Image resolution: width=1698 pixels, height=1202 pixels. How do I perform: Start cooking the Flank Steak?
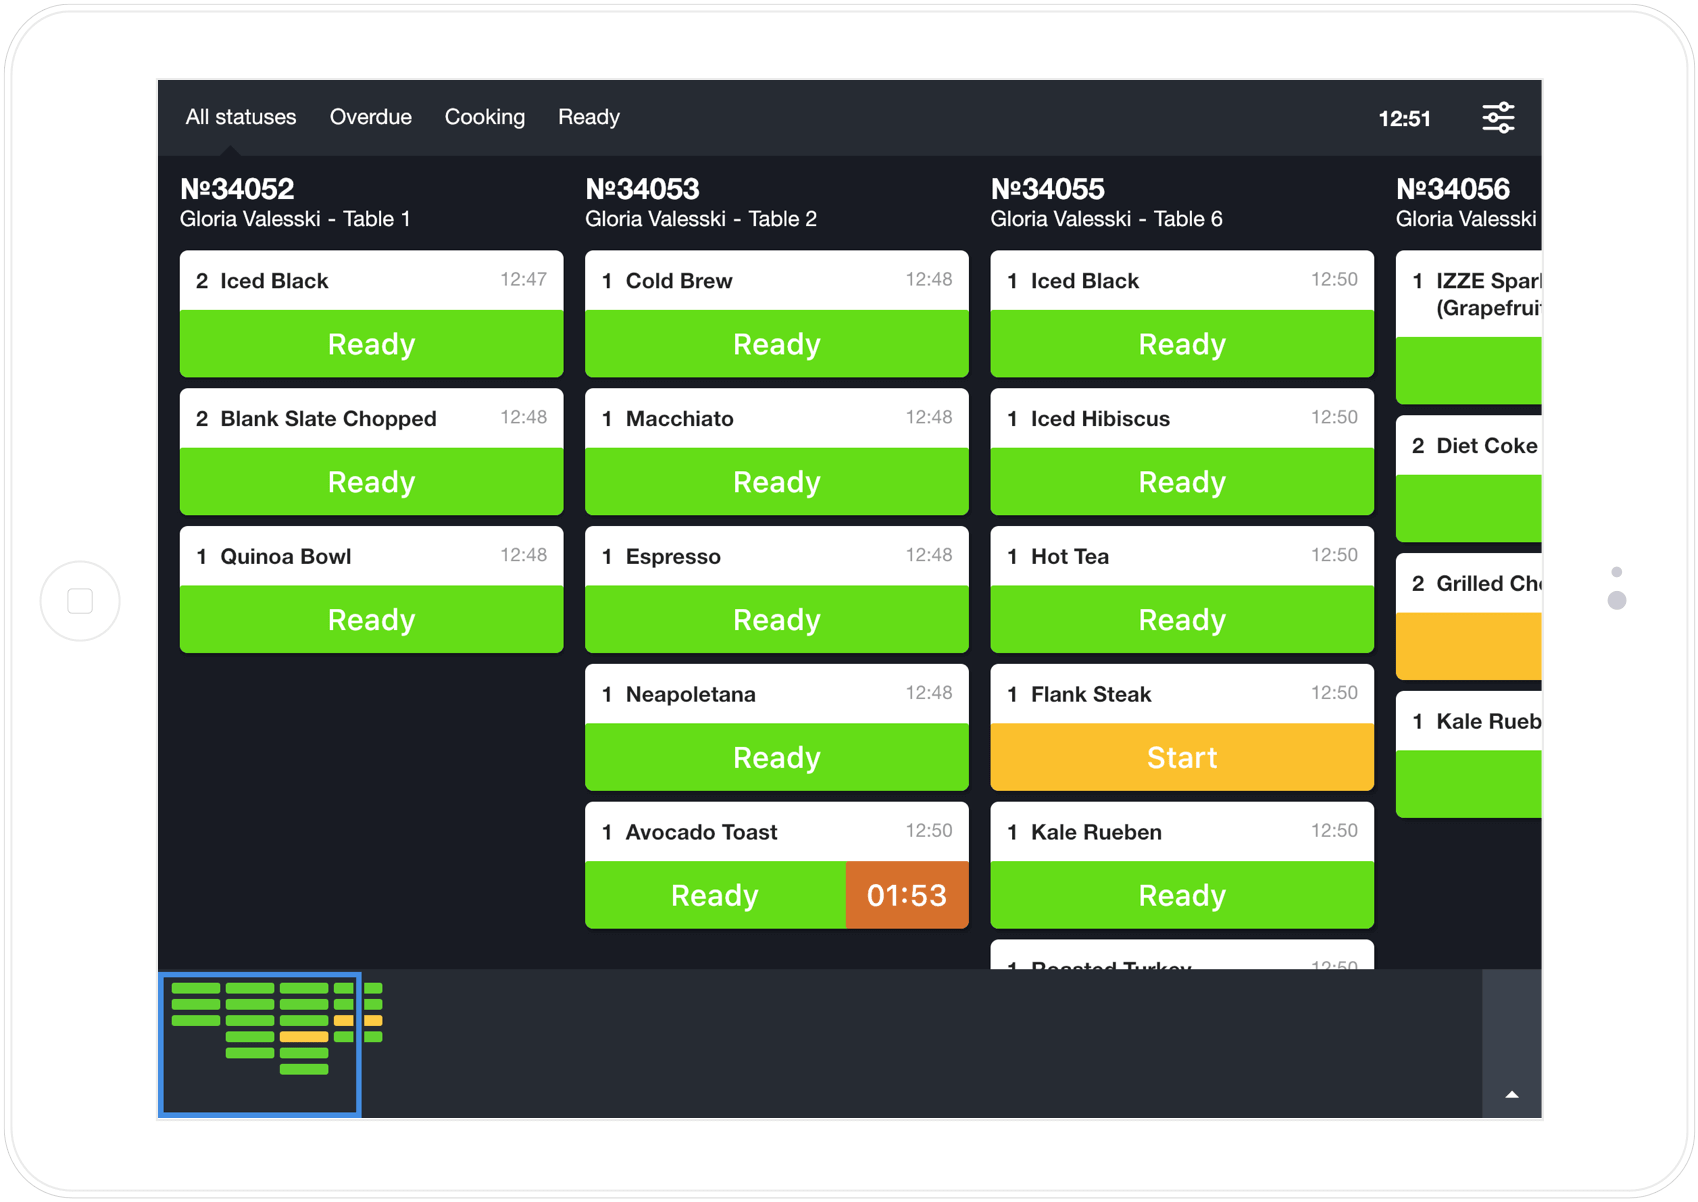pos(1181,758)
